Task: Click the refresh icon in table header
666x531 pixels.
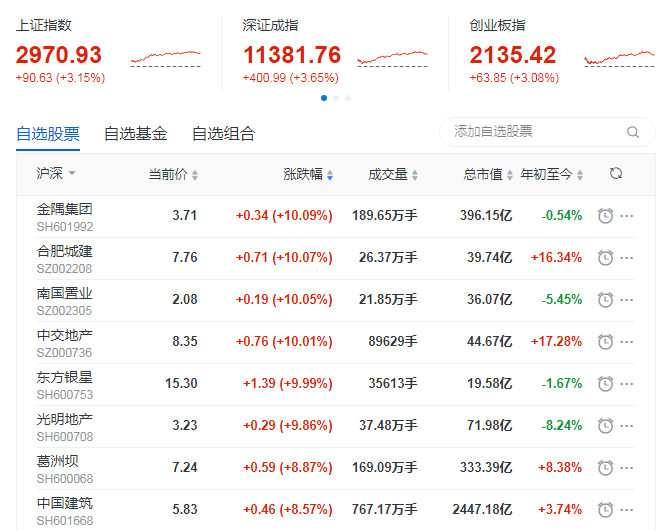Action: coord(616,174)
